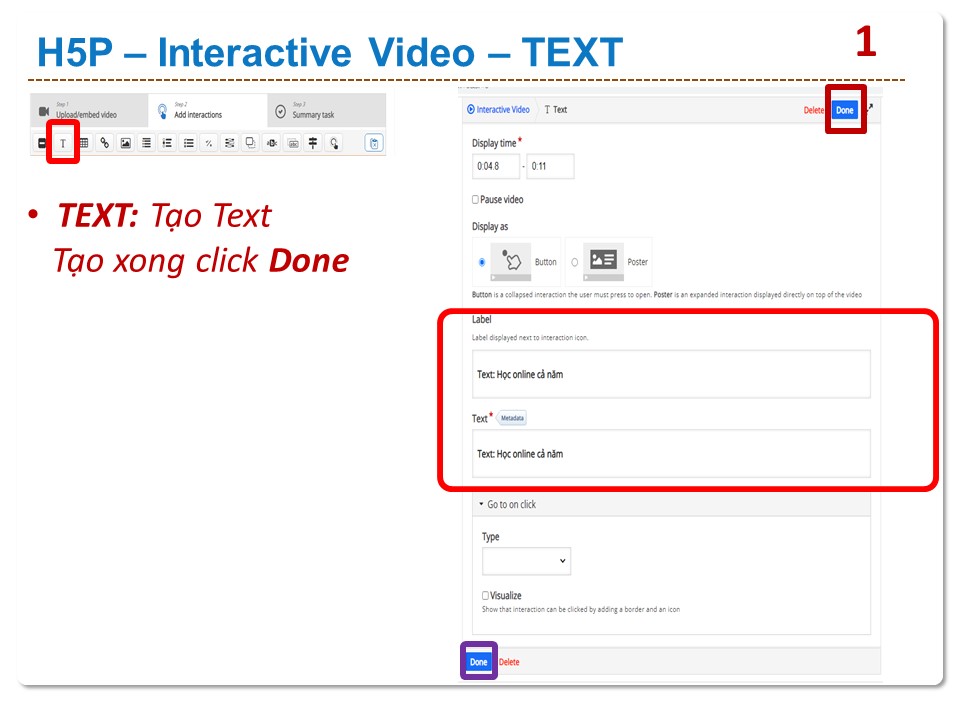Select the Text interaction tool
This screenshot has width=960, height=720.
(x=63, y=143)
